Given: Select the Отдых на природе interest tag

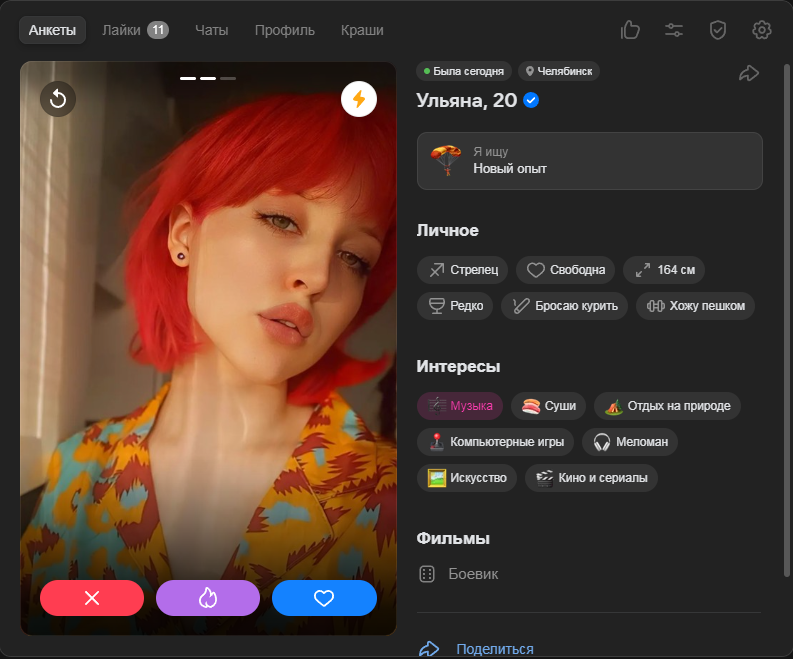Looking at the screenshot, I should [667, 406].
